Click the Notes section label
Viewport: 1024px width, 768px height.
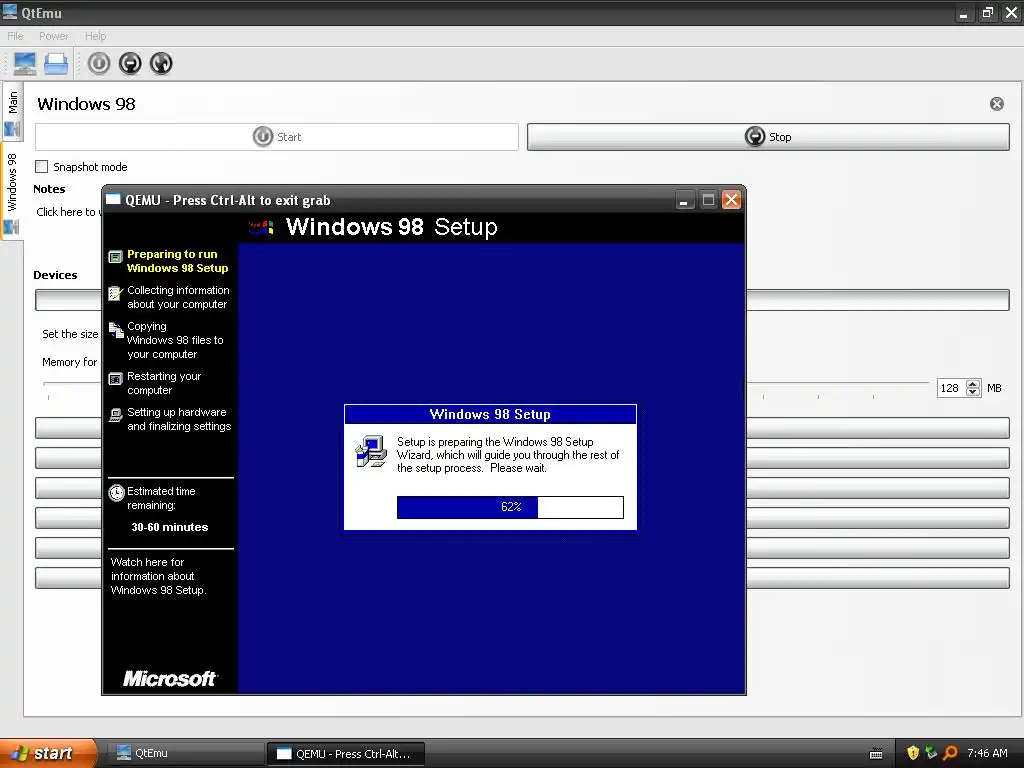pyautogui.click(x=50, y=189)
